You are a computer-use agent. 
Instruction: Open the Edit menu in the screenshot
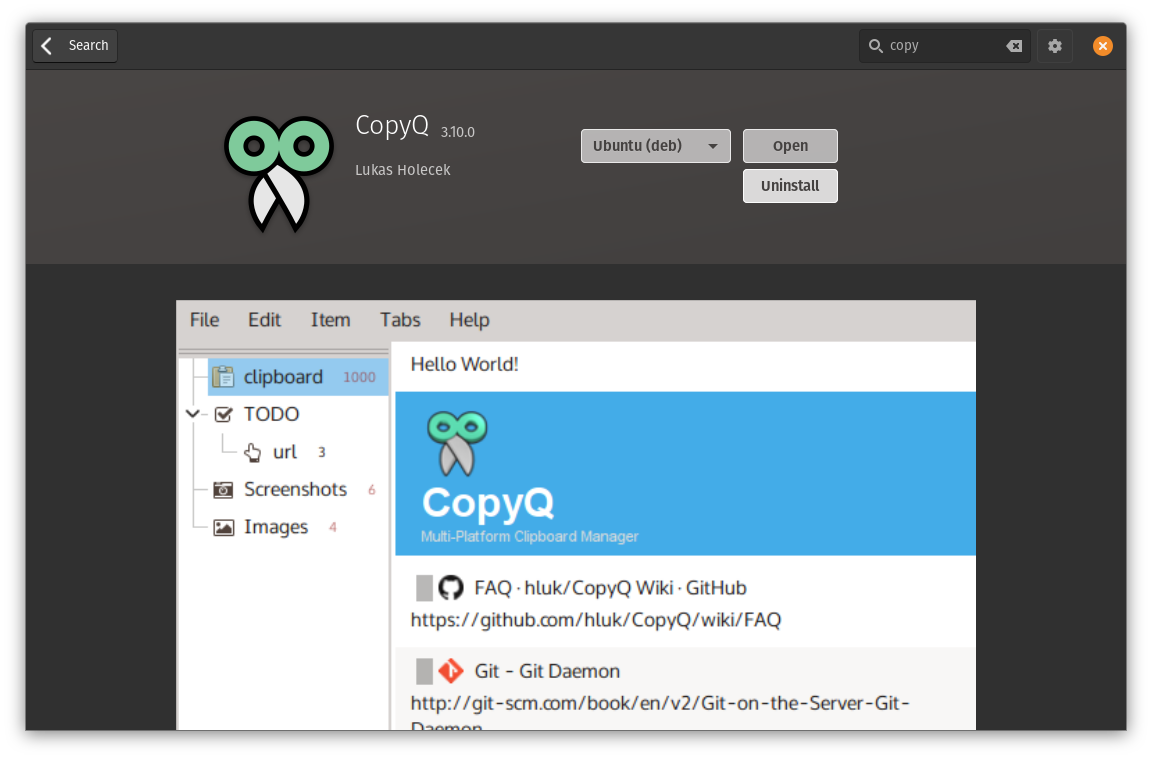264,320
